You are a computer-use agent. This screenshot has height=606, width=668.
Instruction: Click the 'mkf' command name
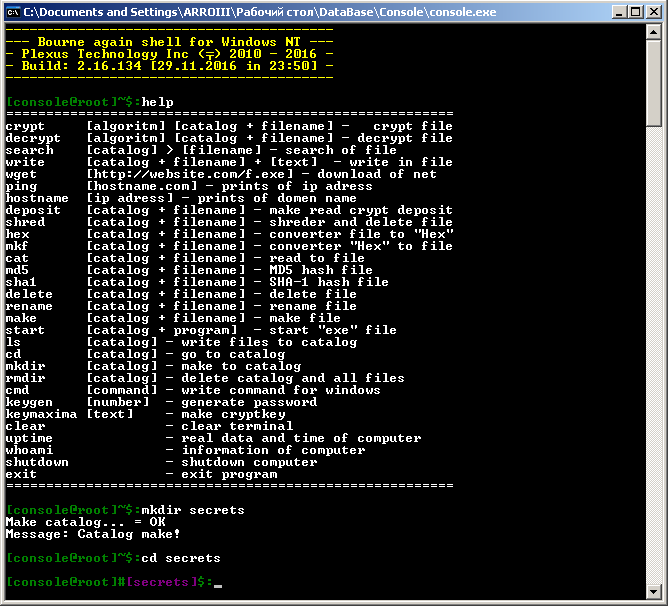coord(17,246)
